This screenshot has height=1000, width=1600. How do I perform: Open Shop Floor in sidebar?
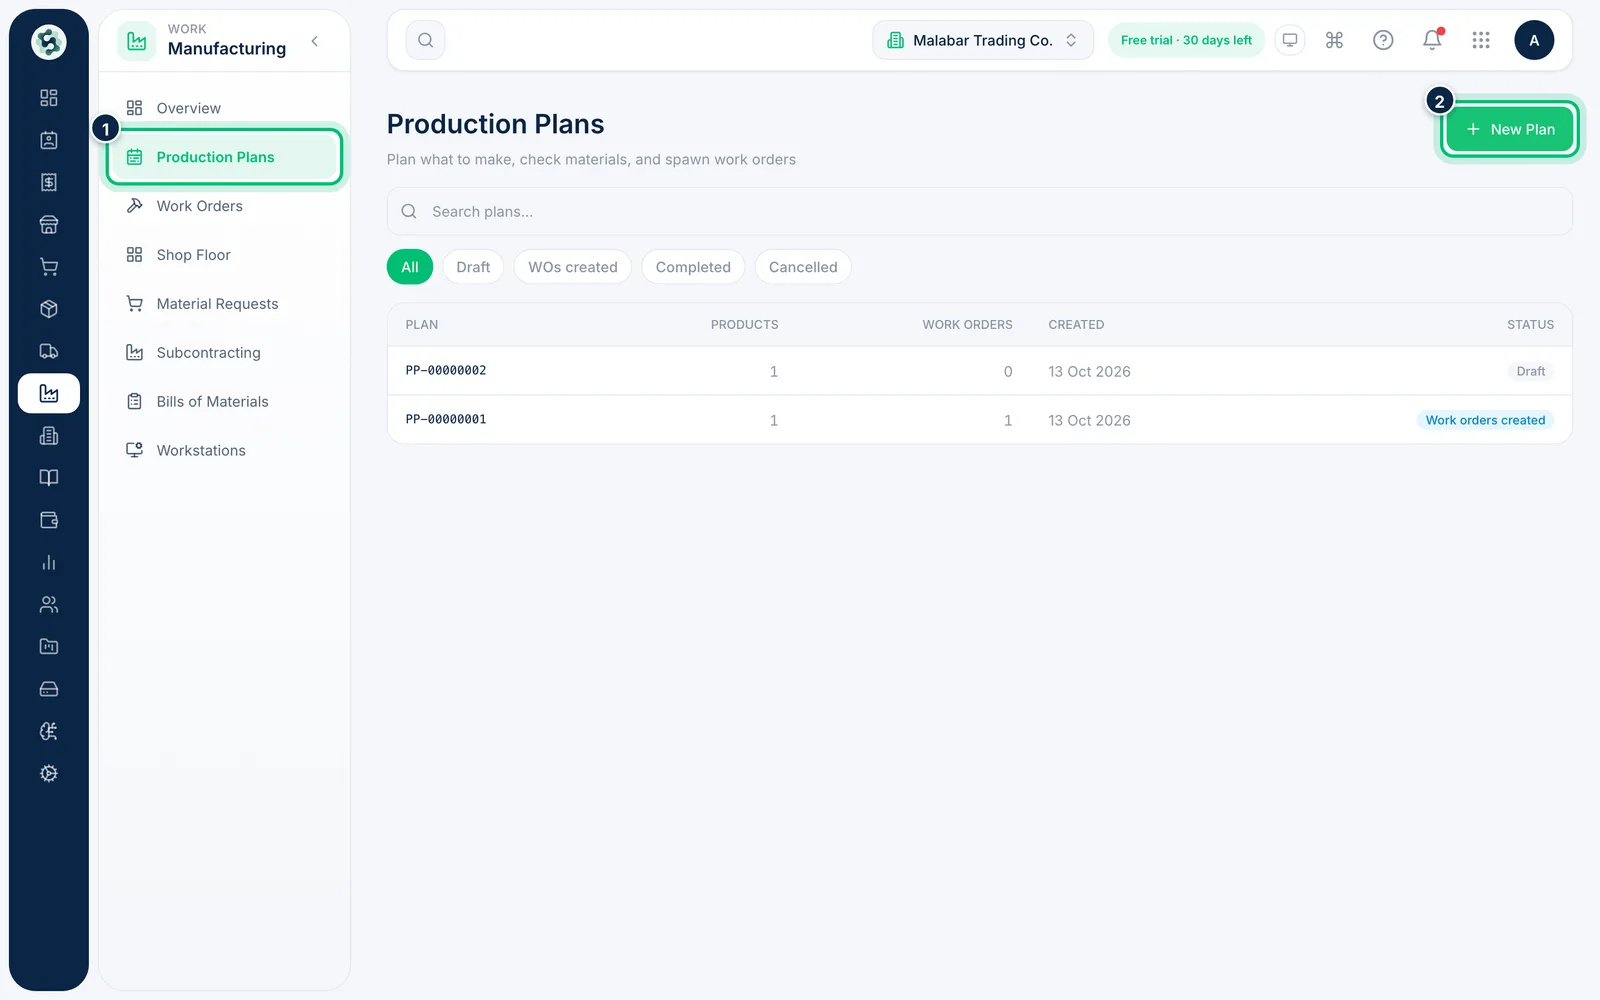(x=224, y=255)
